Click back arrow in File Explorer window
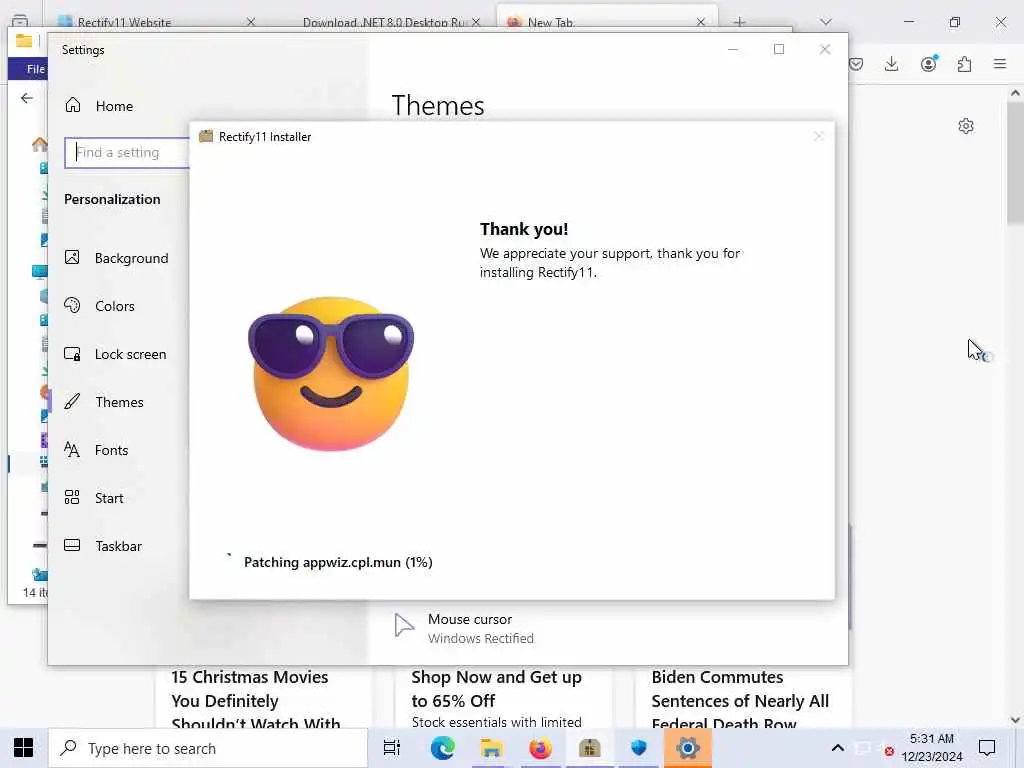The width and height of the screenshot is (1024, 768). tap(26, 98)
